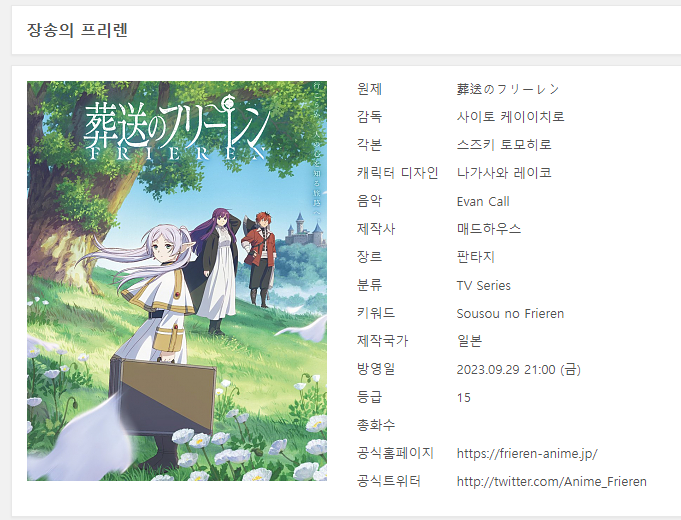The width and height of the screenshot is (681, 520).
Task: Click the 공식트위터 field label
Action: pos(389,481)
